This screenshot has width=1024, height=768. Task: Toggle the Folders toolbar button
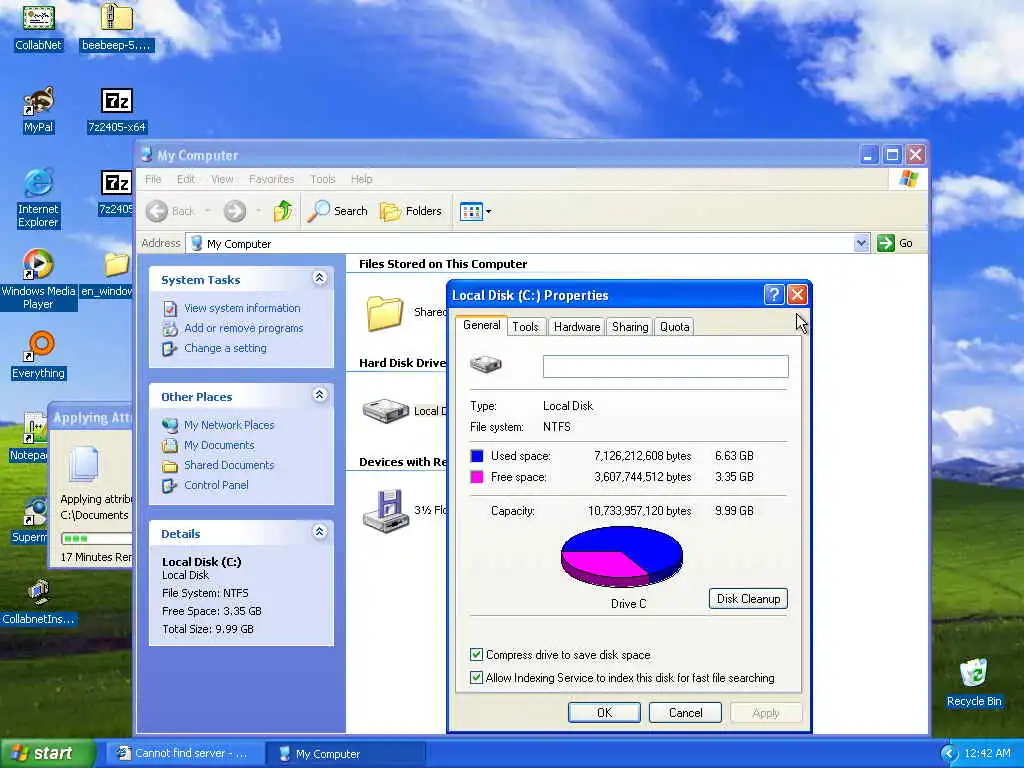point(411,211)
